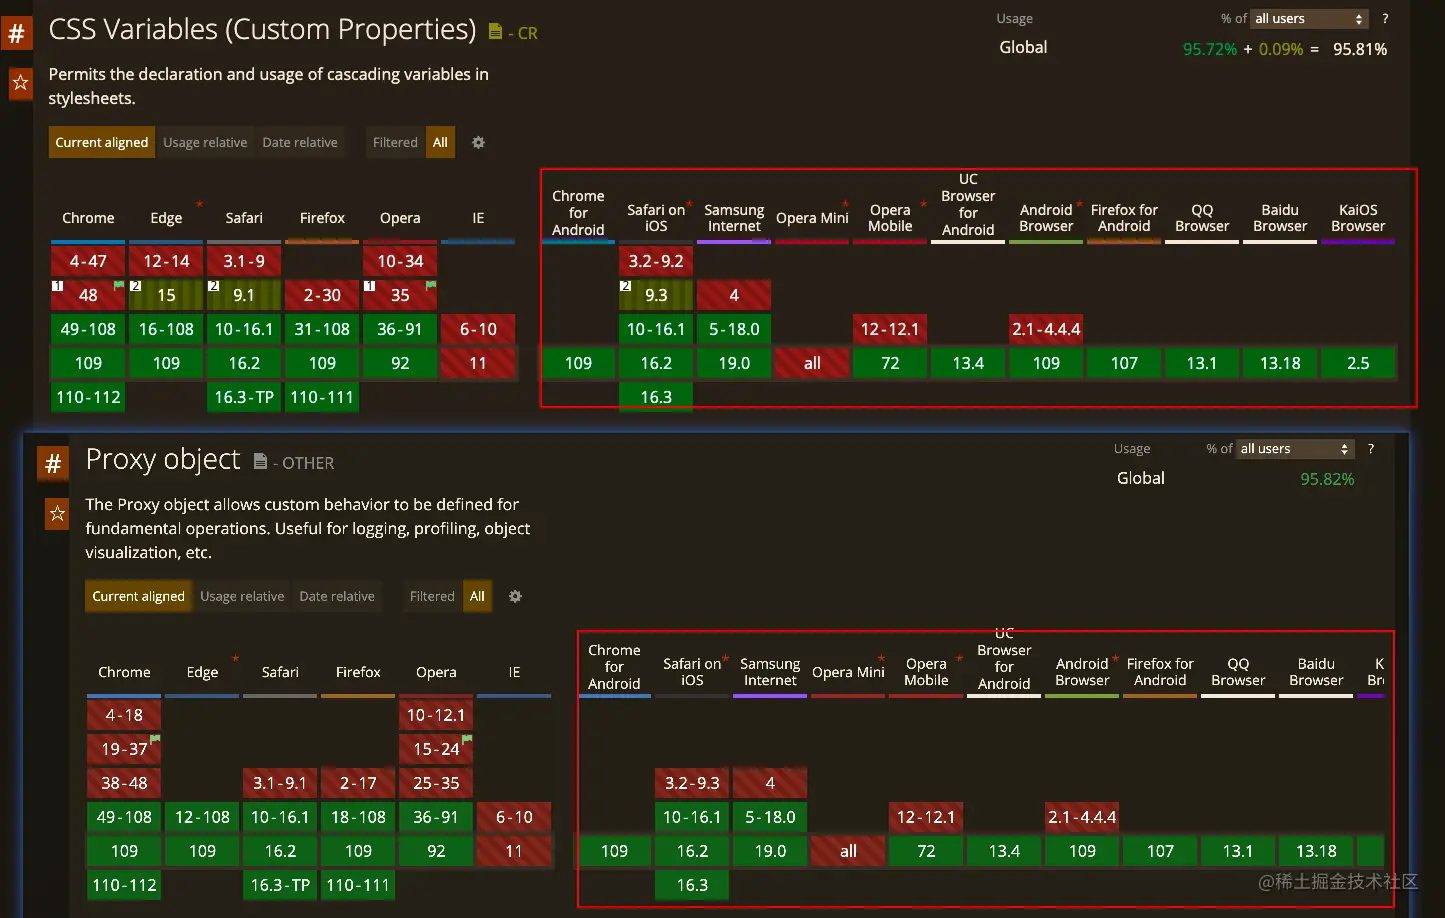Click the Proxy object 95.82% global usage figure
This screenshot has width=1445, height=918.
pos(1327,479)
